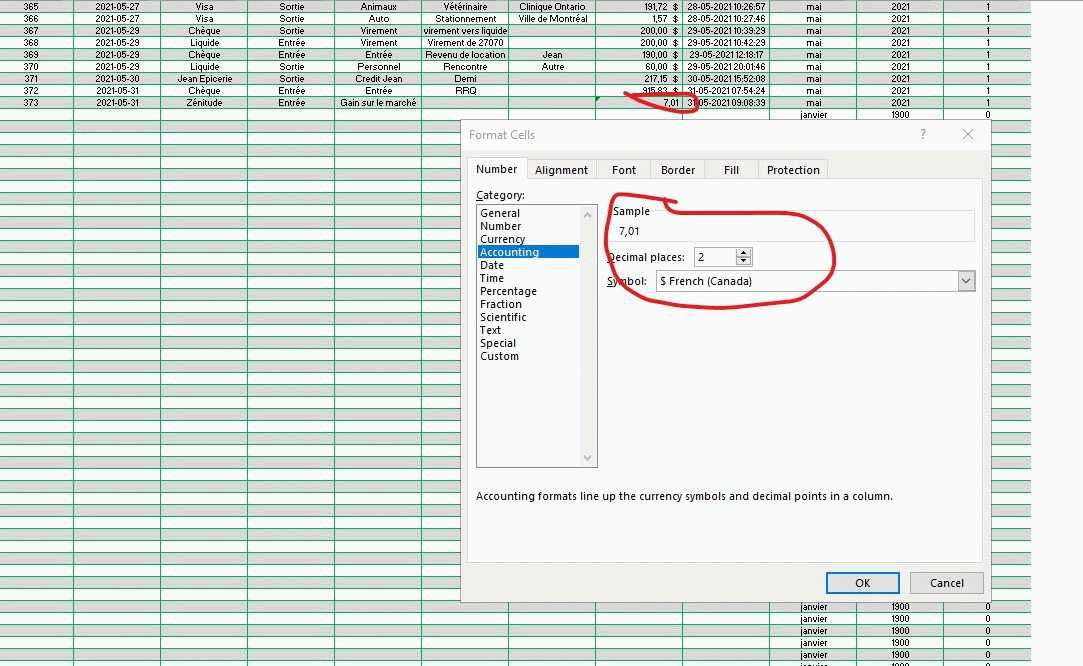Increase decimal places with up spinner arrow

pos(743,253)
